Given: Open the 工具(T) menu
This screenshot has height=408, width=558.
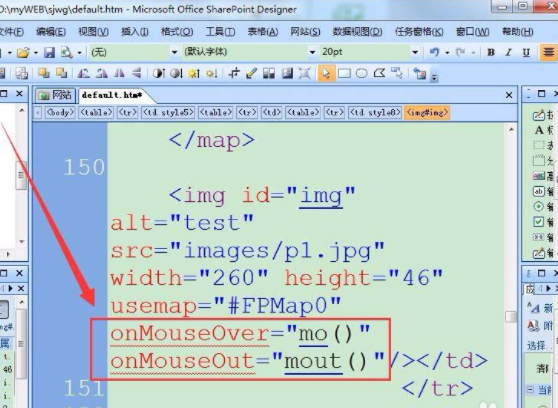Looking at the screenshot, I should tap(220, 32).
